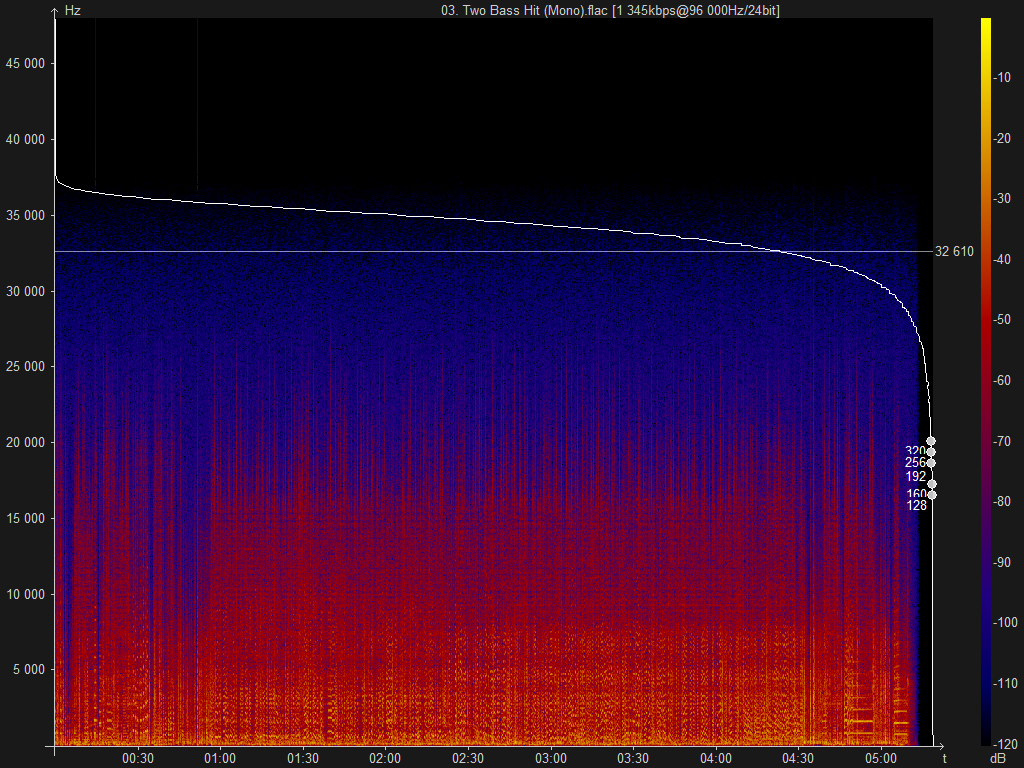
Task: Click the -10 dB scale label
Action: pos(1002,78)
